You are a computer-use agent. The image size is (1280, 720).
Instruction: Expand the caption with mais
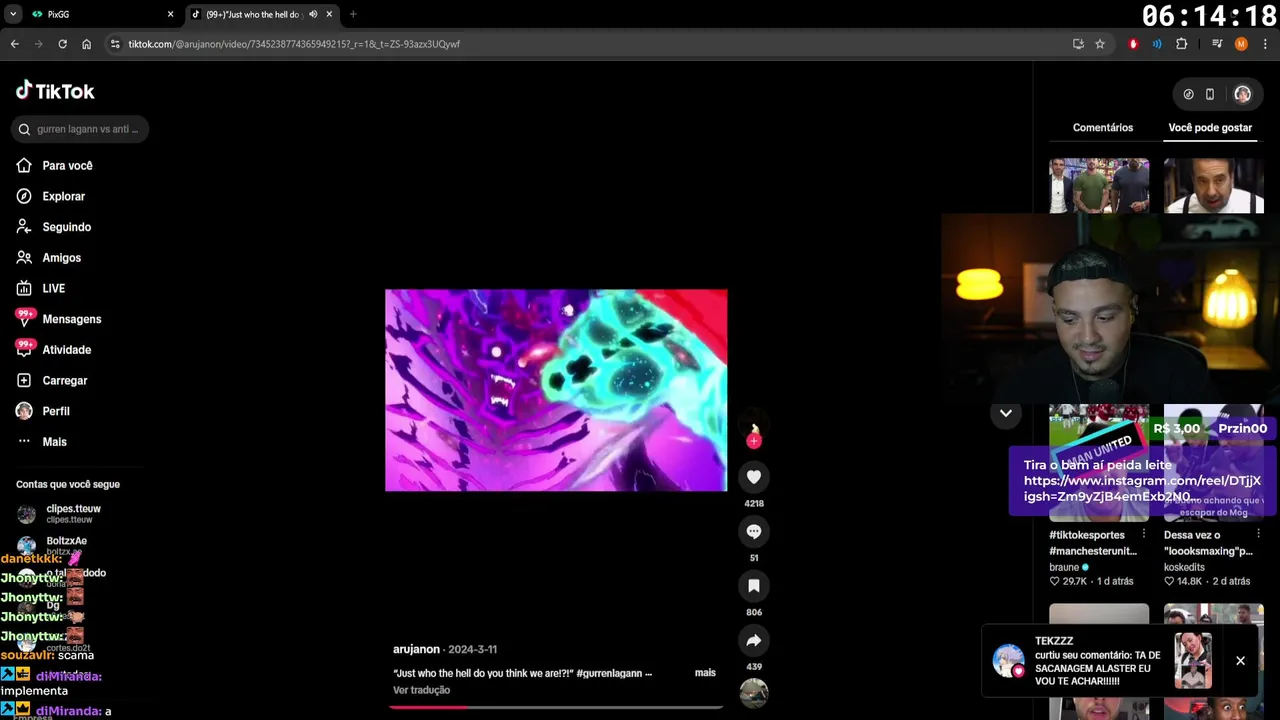[x=705, y=673]
